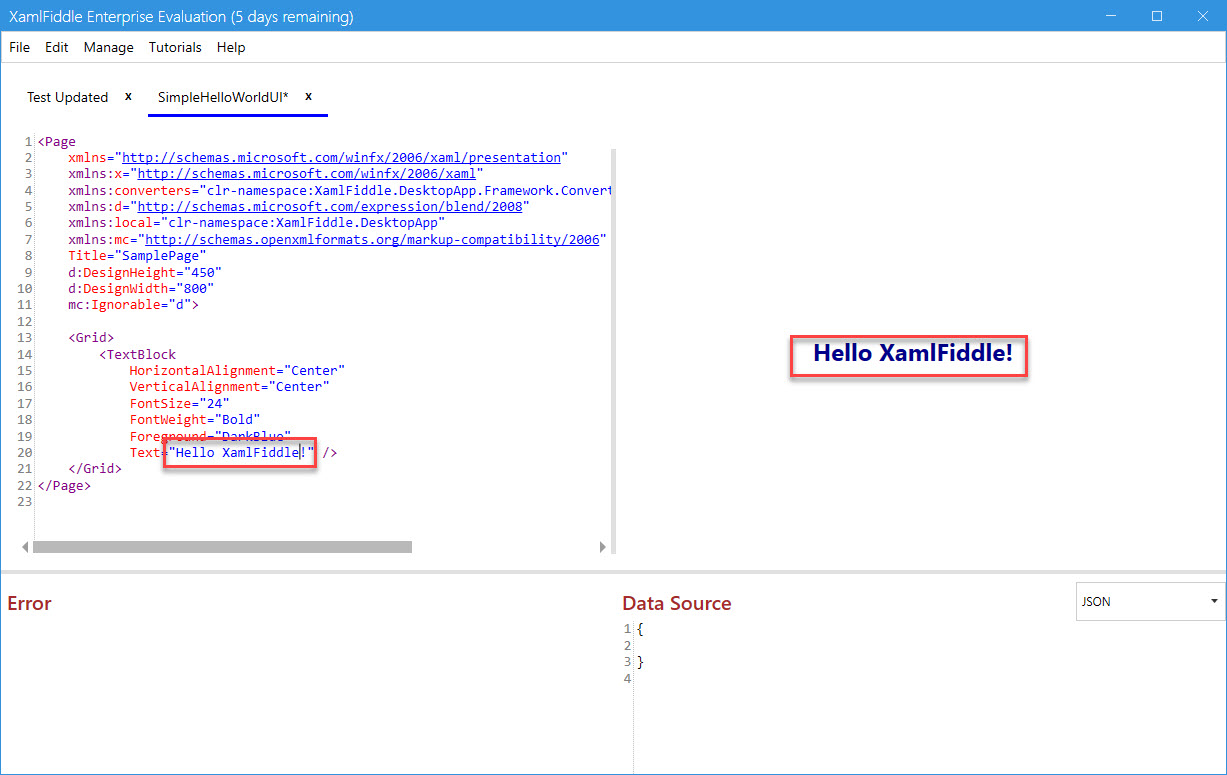This screenshot has height=775, width=1227.
Task: Open the Manage menu
Action: [x=108, y=47]
